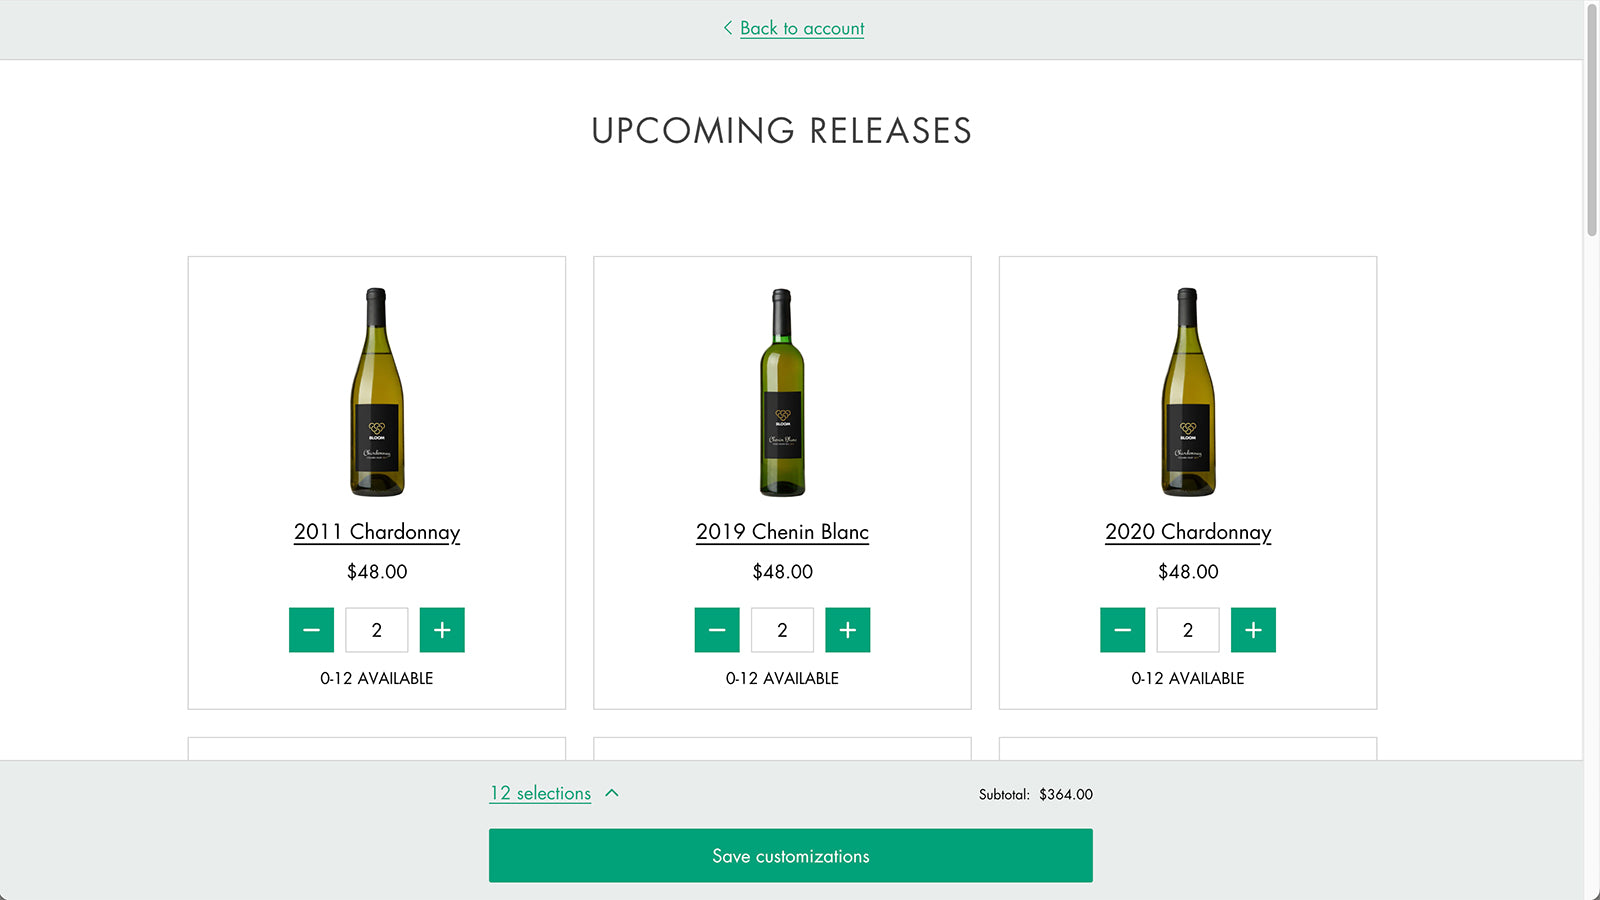This screenshot has height=900, width=1600.
Task: Decrease 2011 Chardonnay quantity with minus button
Action: coord(311,630)
